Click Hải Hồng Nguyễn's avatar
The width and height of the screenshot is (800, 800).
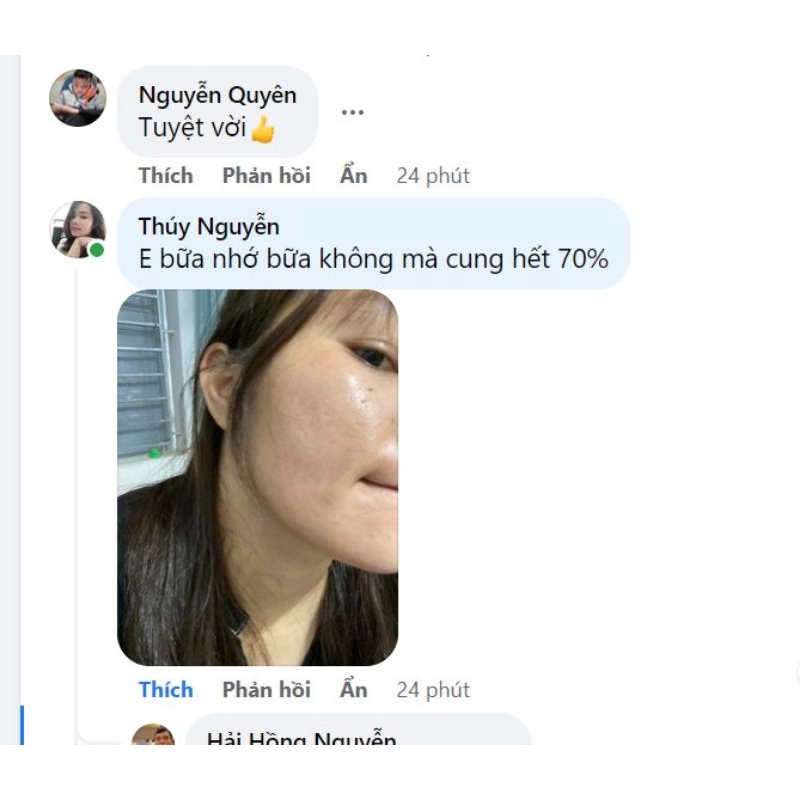click(153, 734)
